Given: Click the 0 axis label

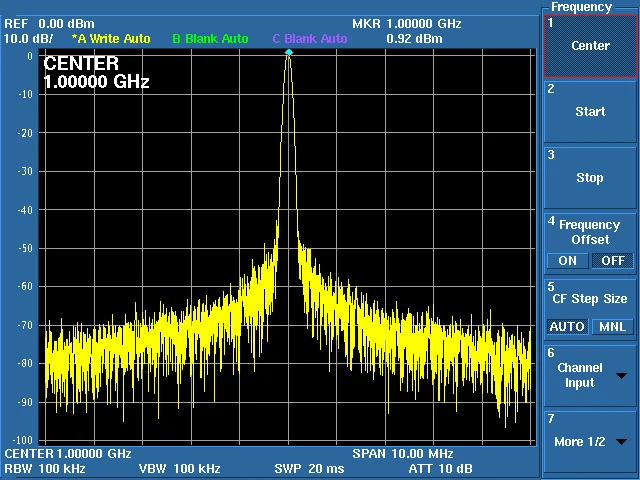Looking at the screenshot, I should 30,56.
